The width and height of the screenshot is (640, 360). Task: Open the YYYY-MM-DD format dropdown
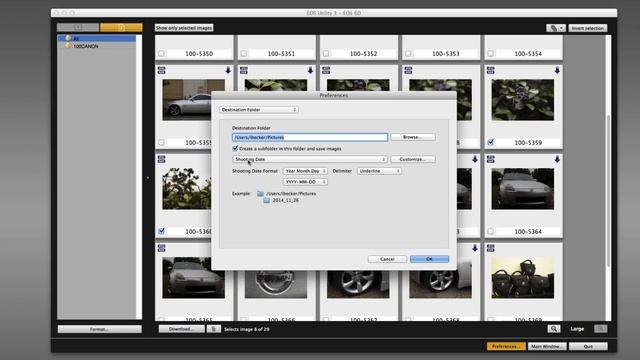pyautogui.click(x=305, y=182)
